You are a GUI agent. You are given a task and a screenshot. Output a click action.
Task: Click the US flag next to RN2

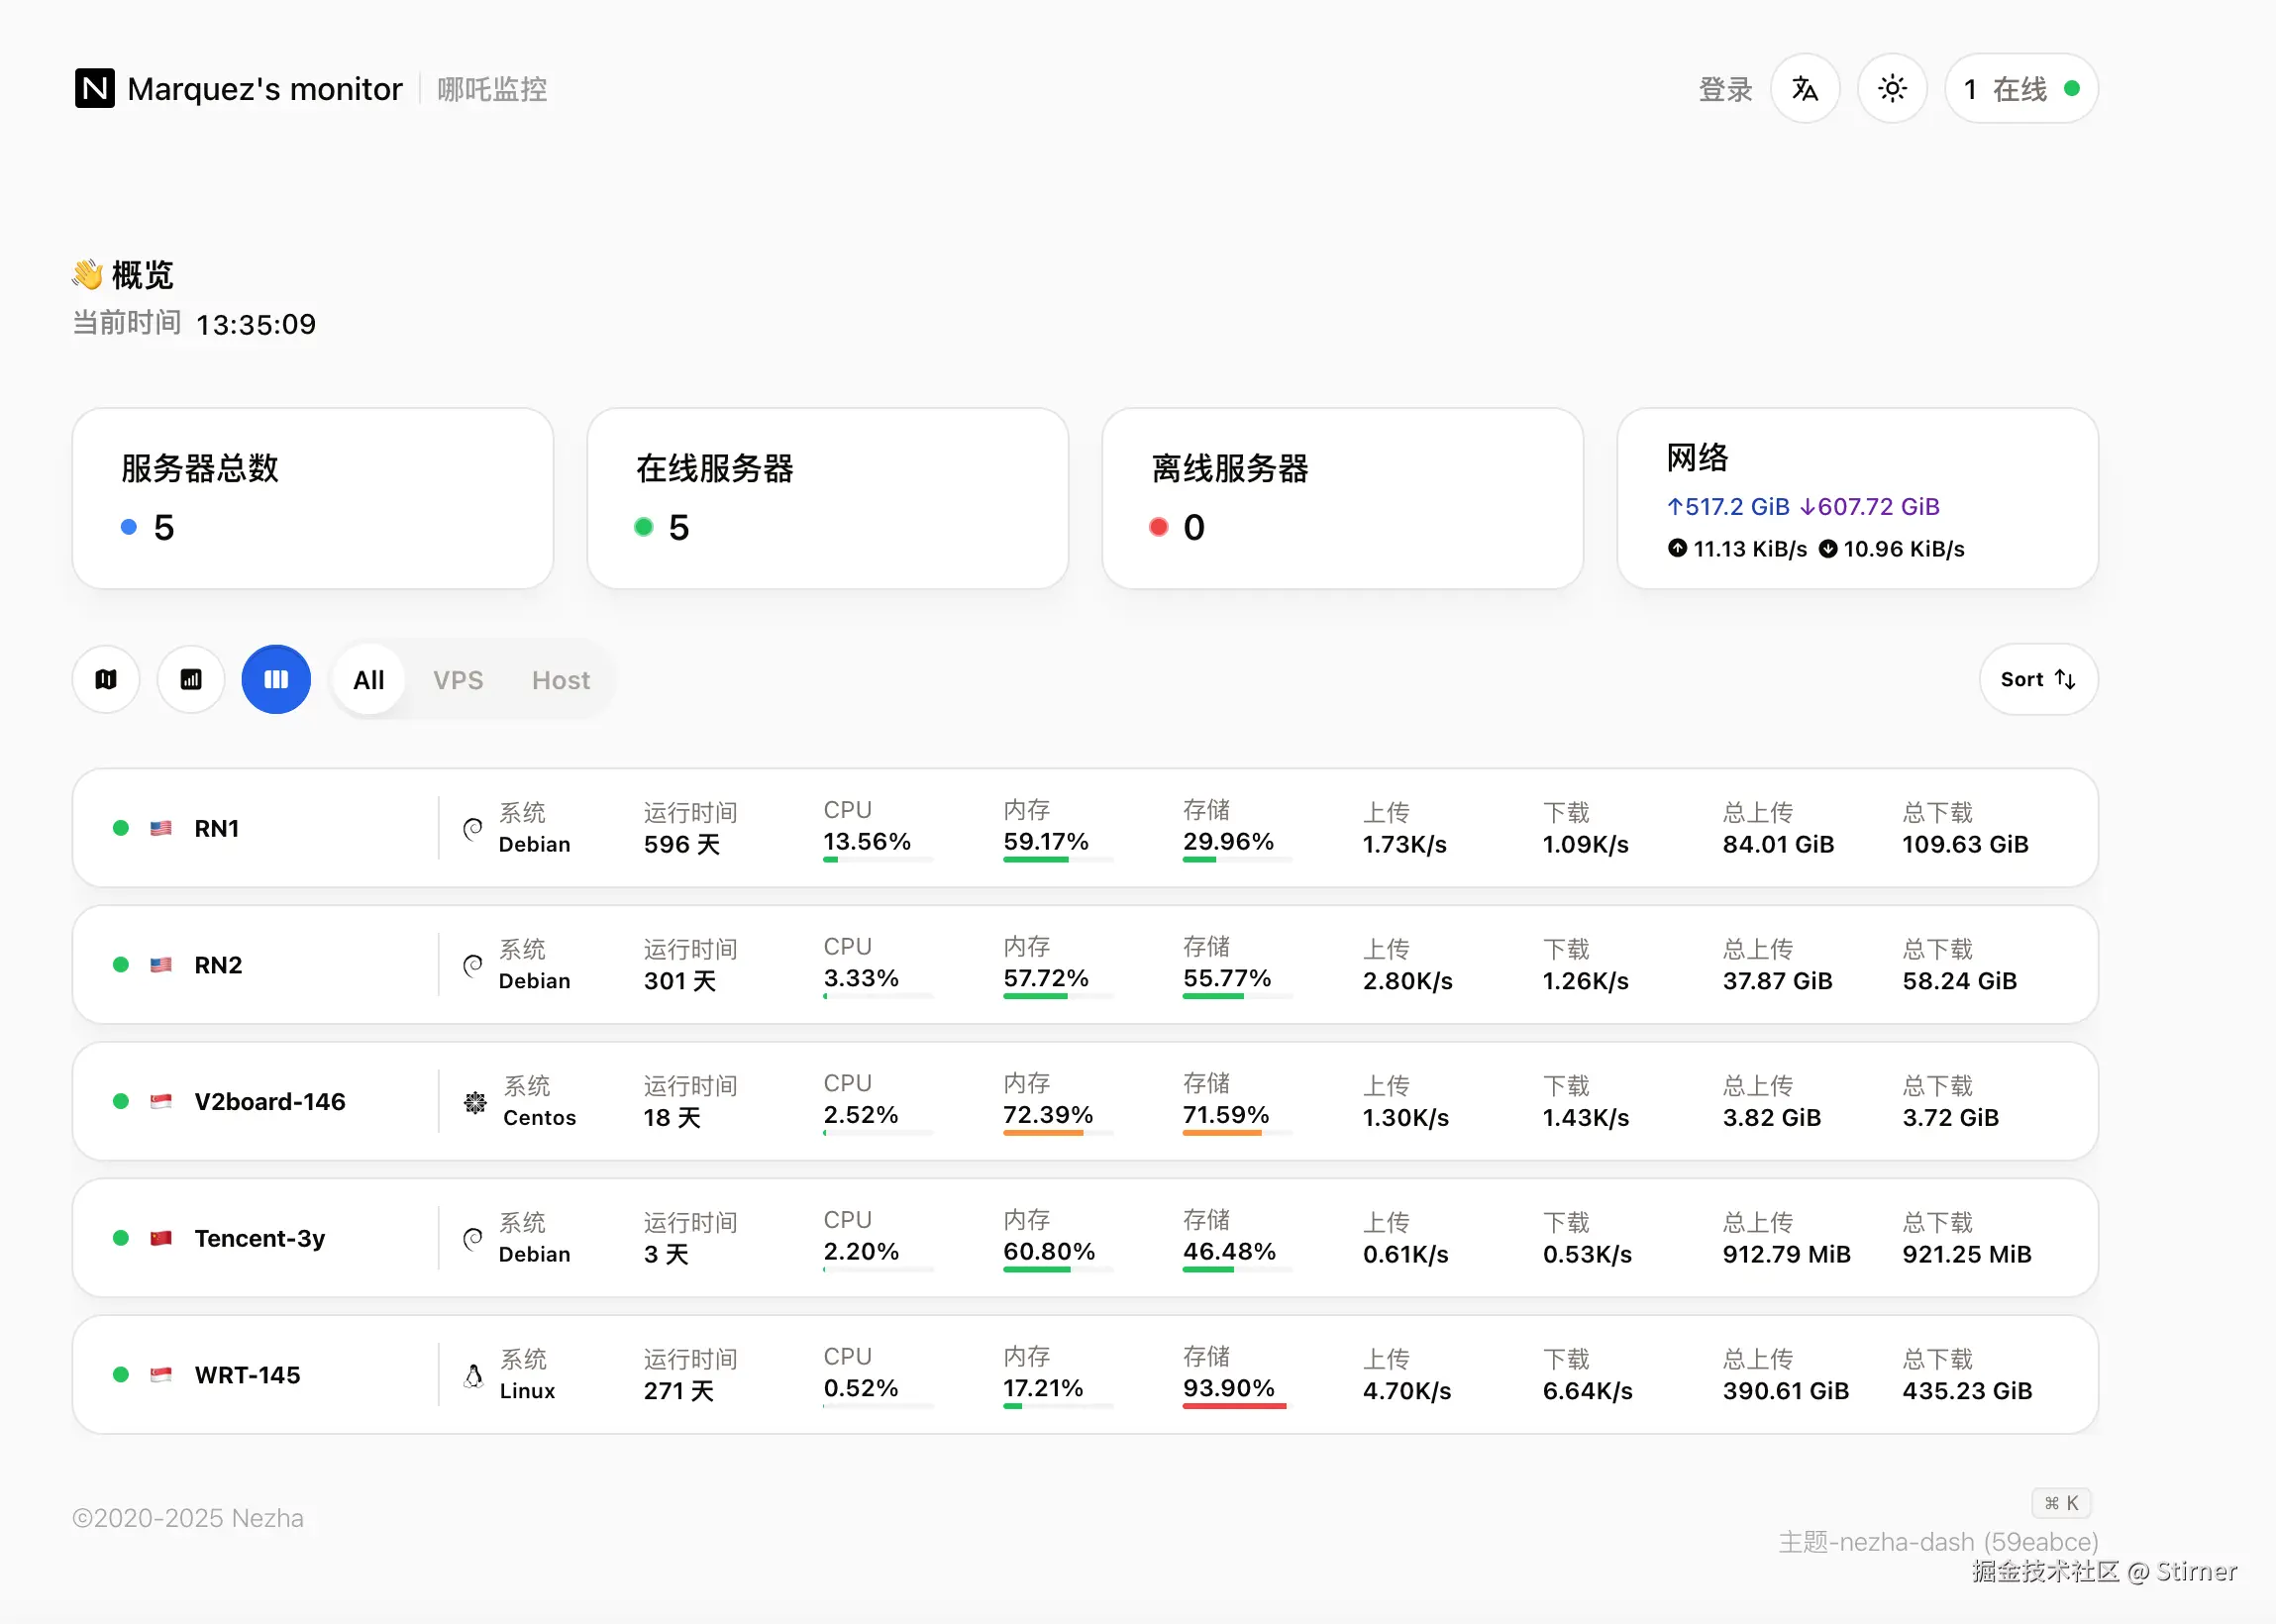pyautogui.click(x=161, y=965)
